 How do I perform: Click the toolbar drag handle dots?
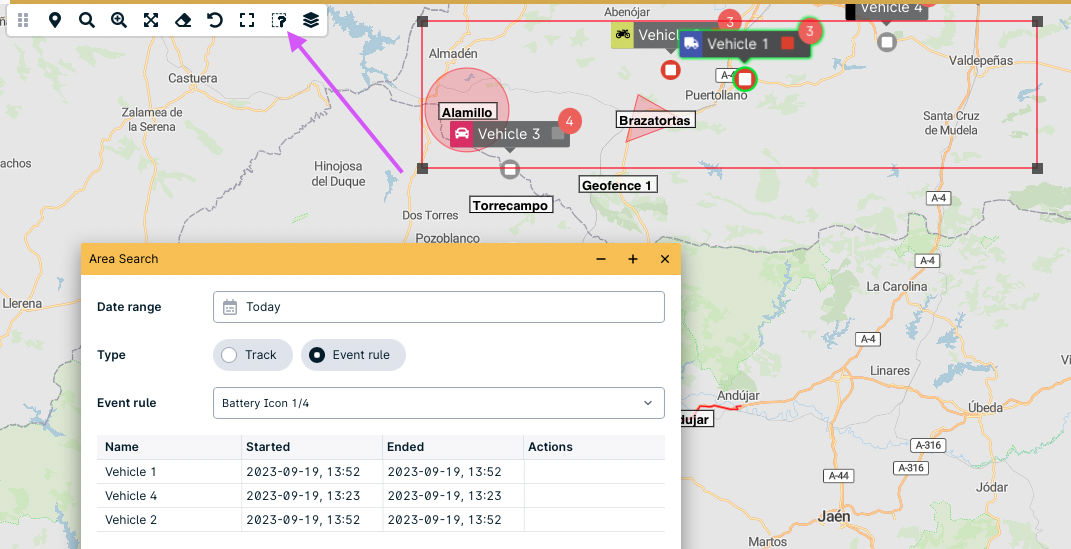23,20
